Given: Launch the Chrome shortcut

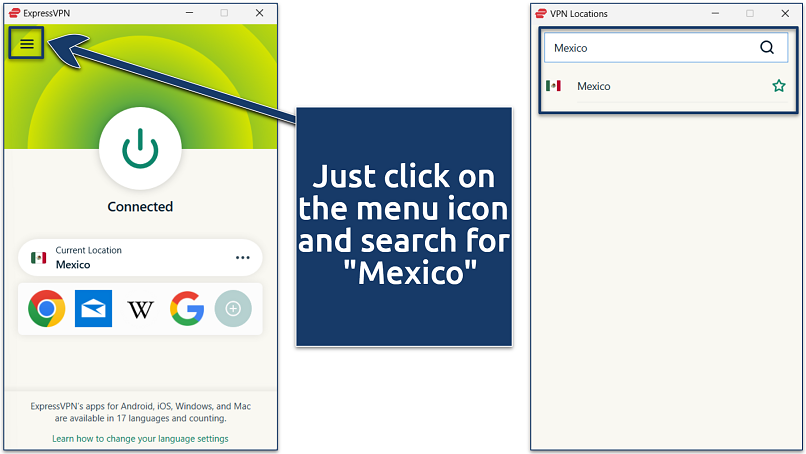Looking at the screenshot, I should point(47,308).
